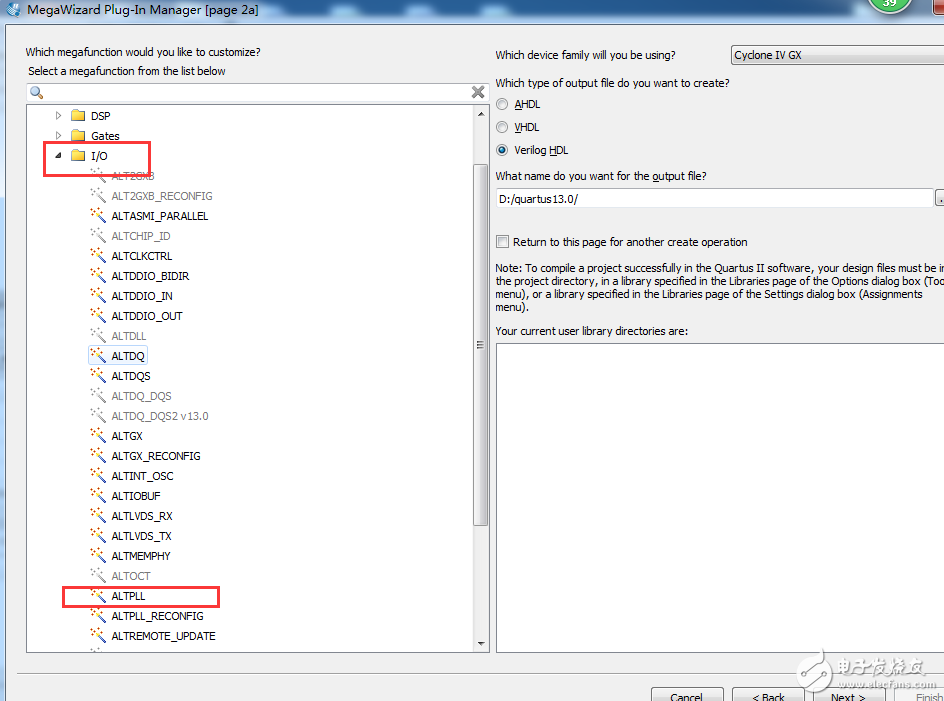This screenshot has height=701, width=944.
Task: Click the greyed ALTOCT wand icon
Action: 98,575
